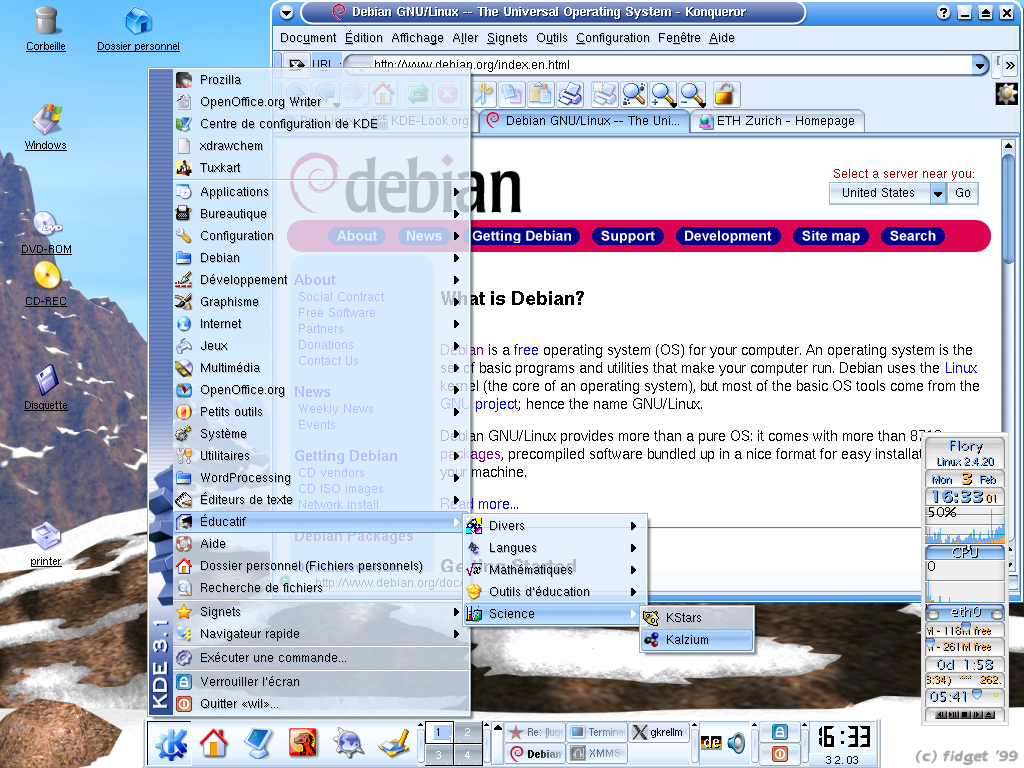
Task: Click the zoom in magnifier icon
Action: click(664, 95)
